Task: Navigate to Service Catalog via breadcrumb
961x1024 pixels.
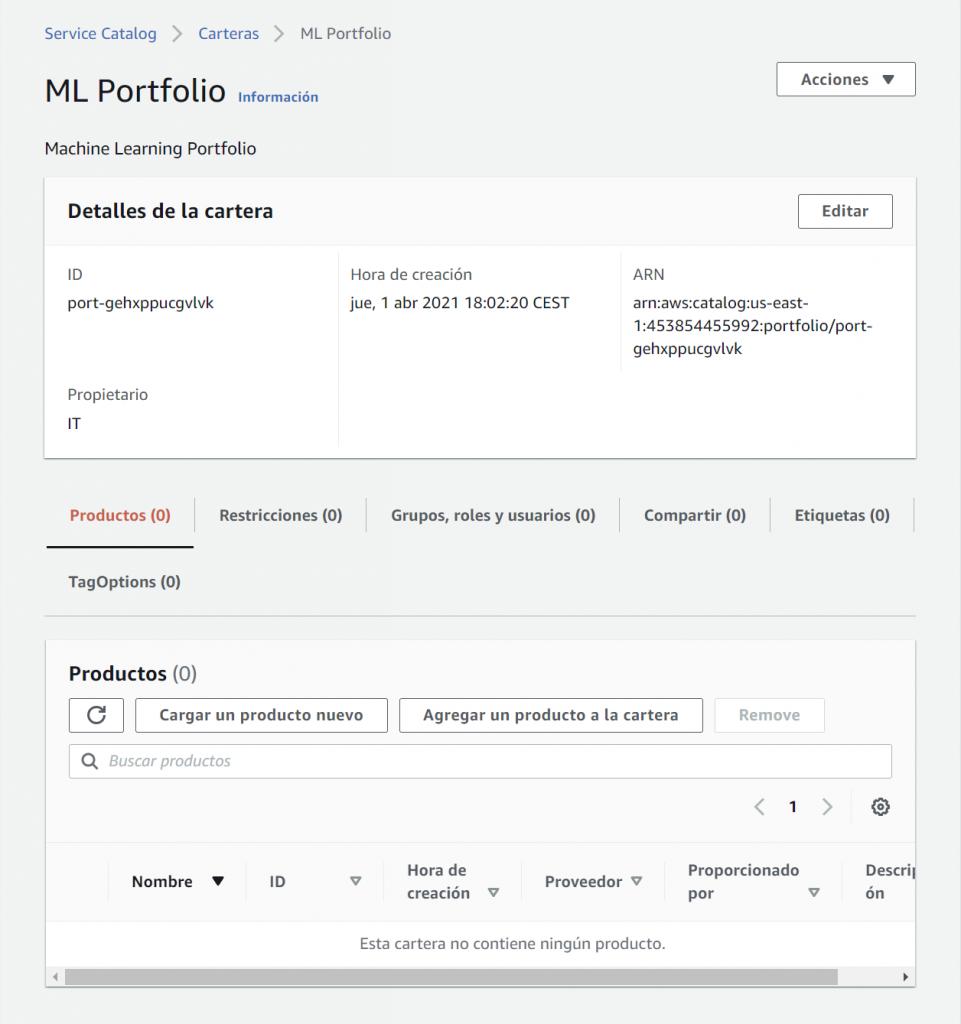Action: coord(100,33)
